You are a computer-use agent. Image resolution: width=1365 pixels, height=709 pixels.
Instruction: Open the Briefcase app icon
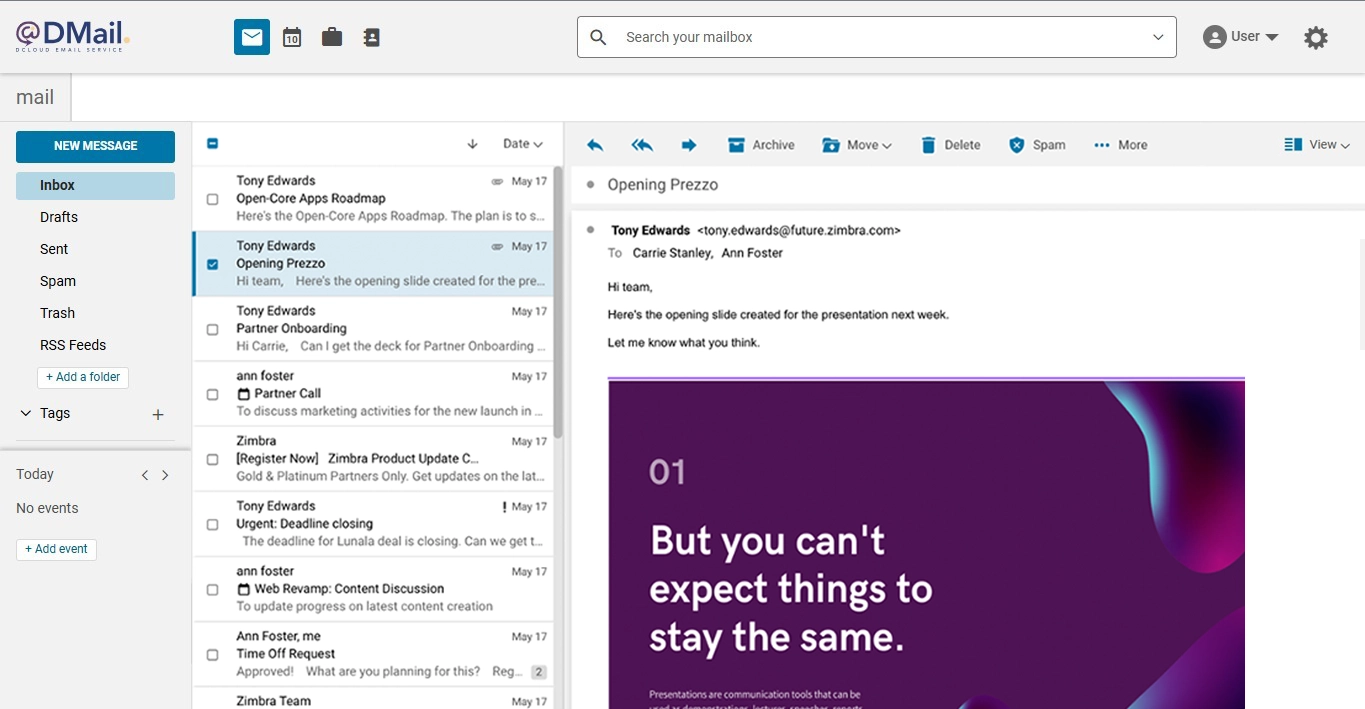click(x=331, y=37)
